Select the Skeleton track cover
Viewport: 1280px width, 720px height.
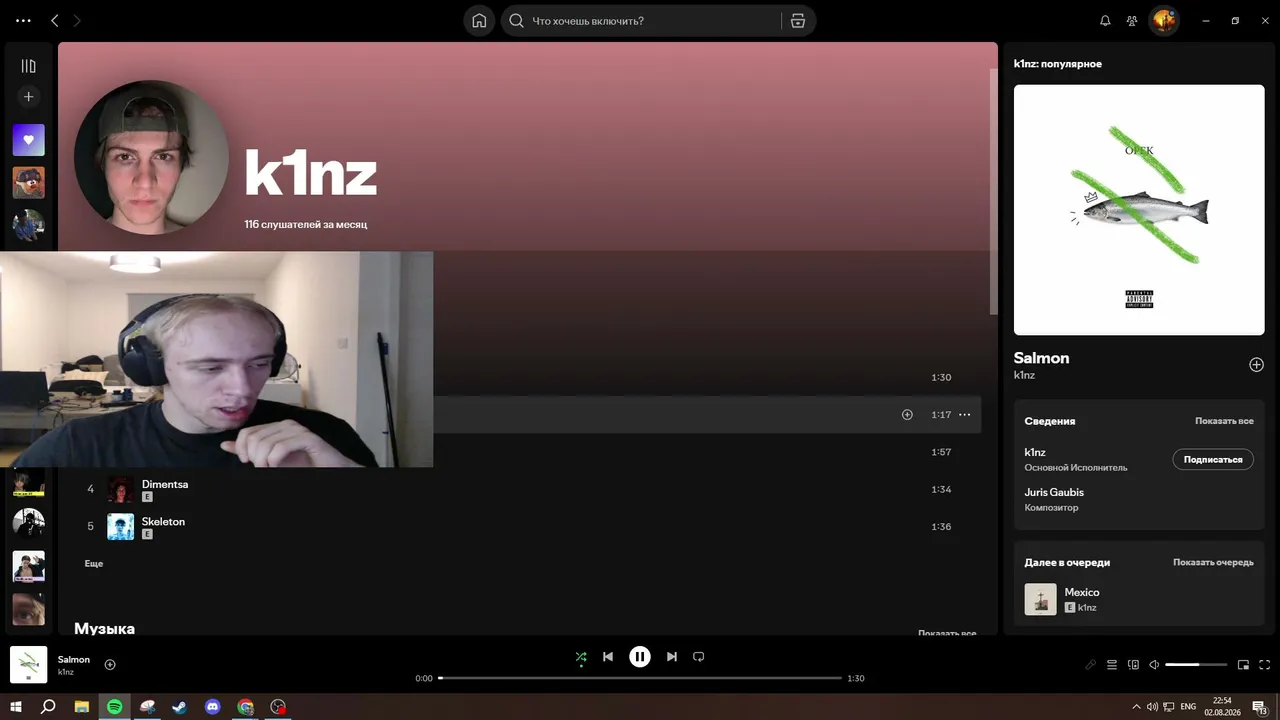pyautogui.click(x=121, y=527)
